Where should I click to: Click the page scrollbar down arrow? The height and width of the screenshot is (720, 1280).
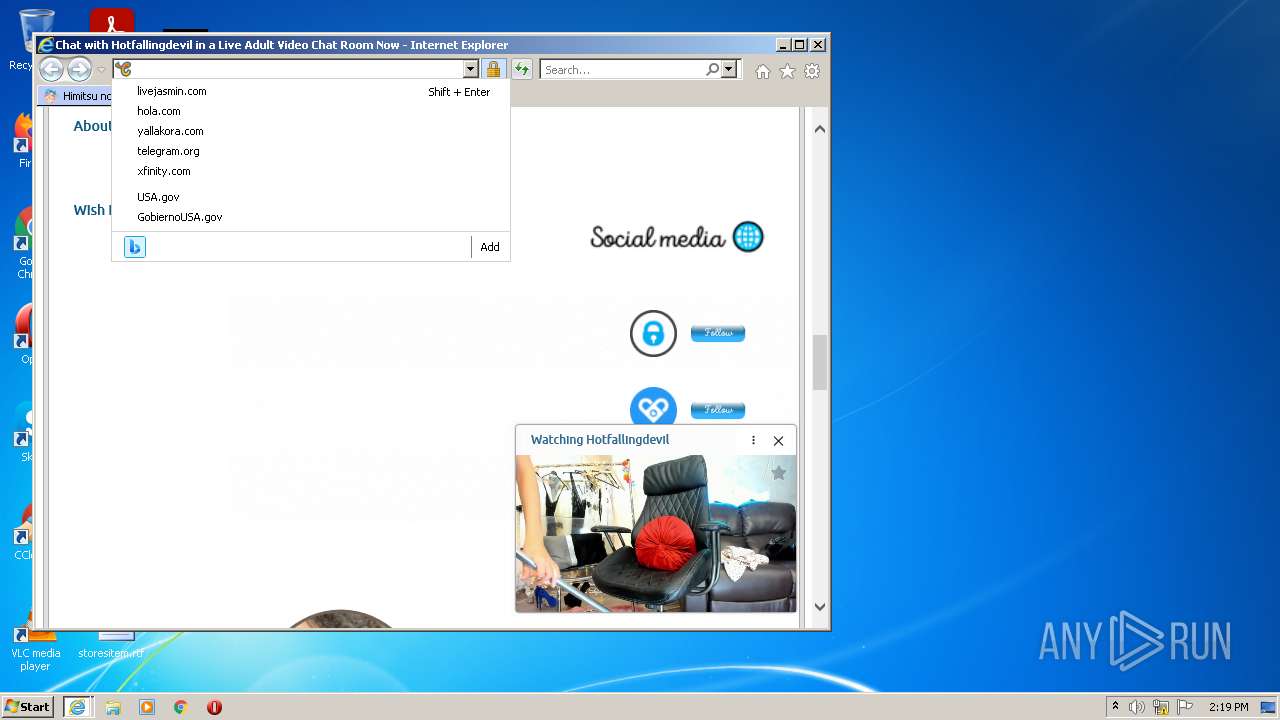(820, 606)
